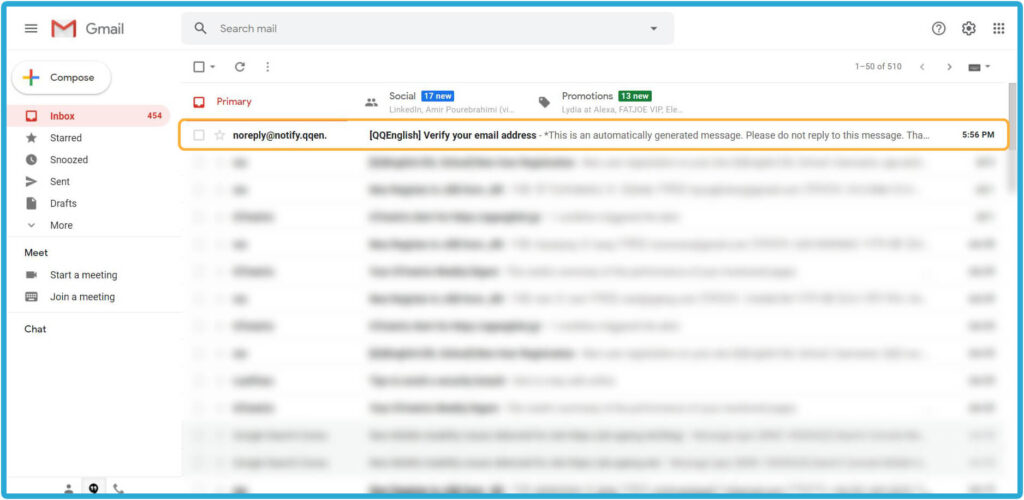The height and width of the screenshot is (500, 1024).
Task: Switch to the Social tab
Action: (402, 101)
